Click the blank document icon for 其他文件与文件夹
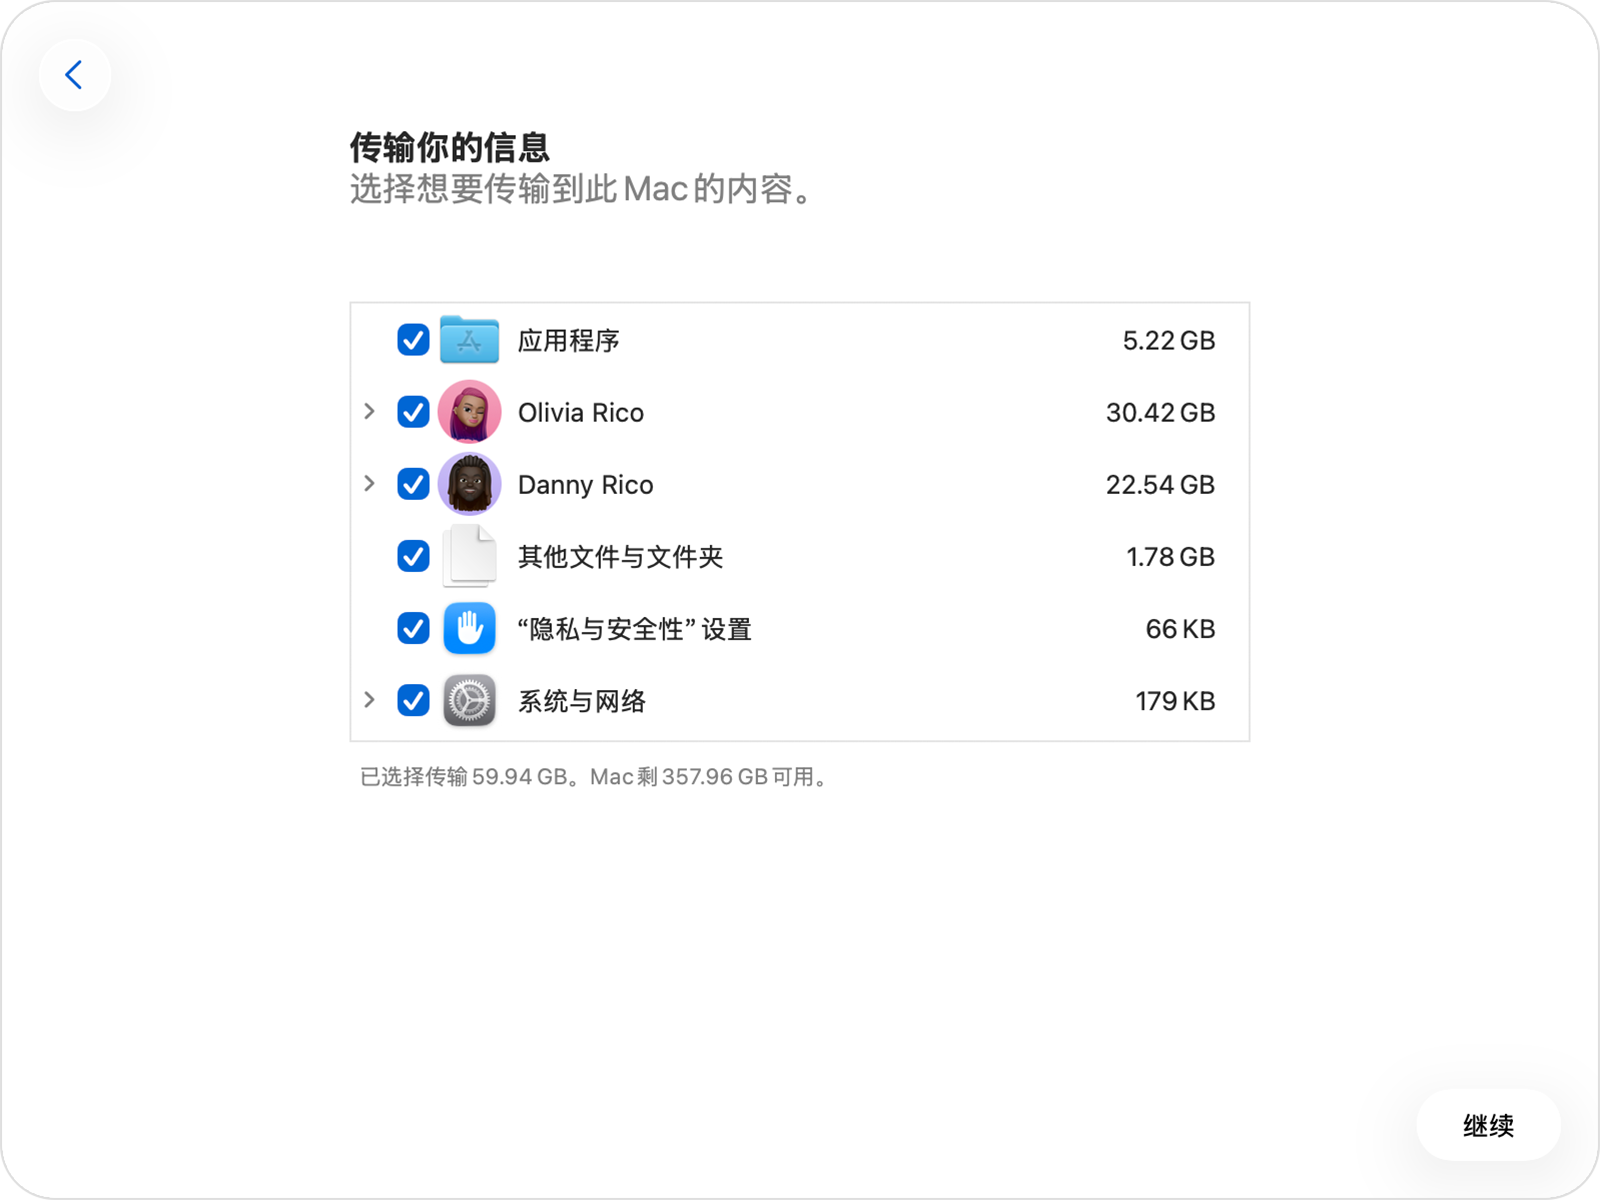This screenshot has width=1600, height=1200. (x=469, y=555)
